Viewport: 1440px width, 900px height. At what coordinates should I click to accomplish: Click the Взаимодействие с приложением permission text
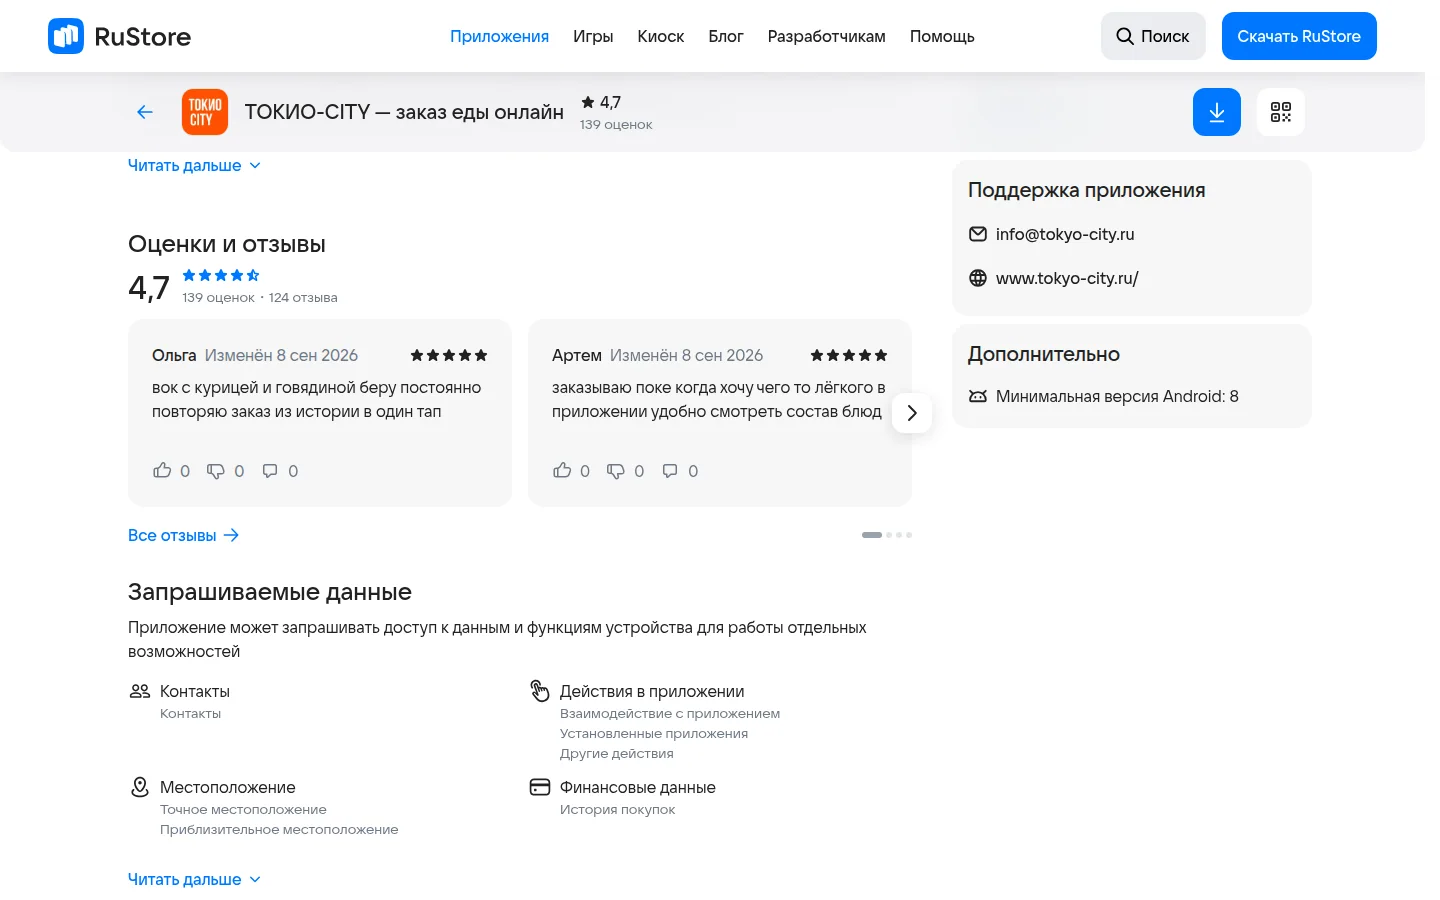670,713
